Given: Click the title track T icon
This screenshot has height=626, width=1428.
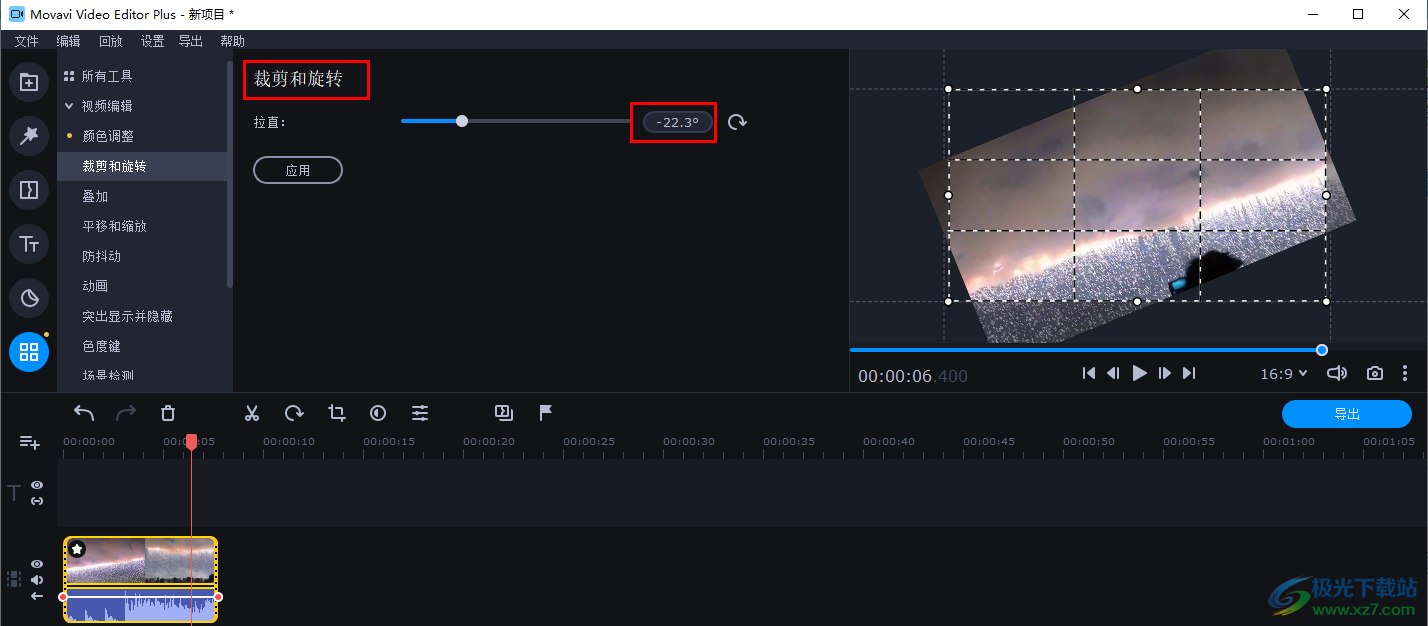Looking at the screenshot, I should (14, 492).
